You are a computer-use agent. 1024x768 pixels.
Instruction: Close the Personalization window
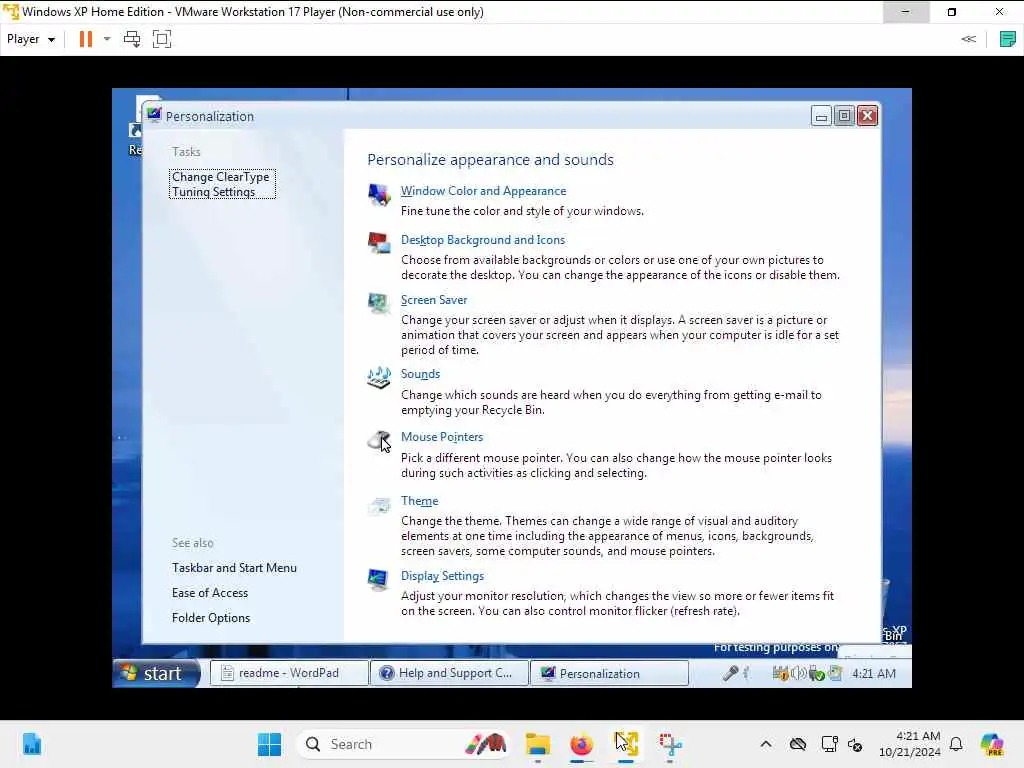(x=867, y=116)
